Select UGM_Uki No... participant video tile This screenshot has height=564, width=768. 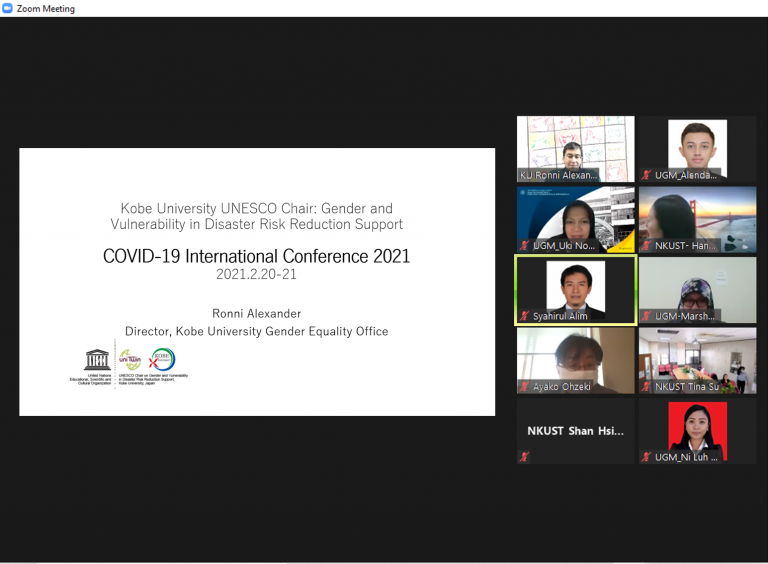tap(576, 219)
